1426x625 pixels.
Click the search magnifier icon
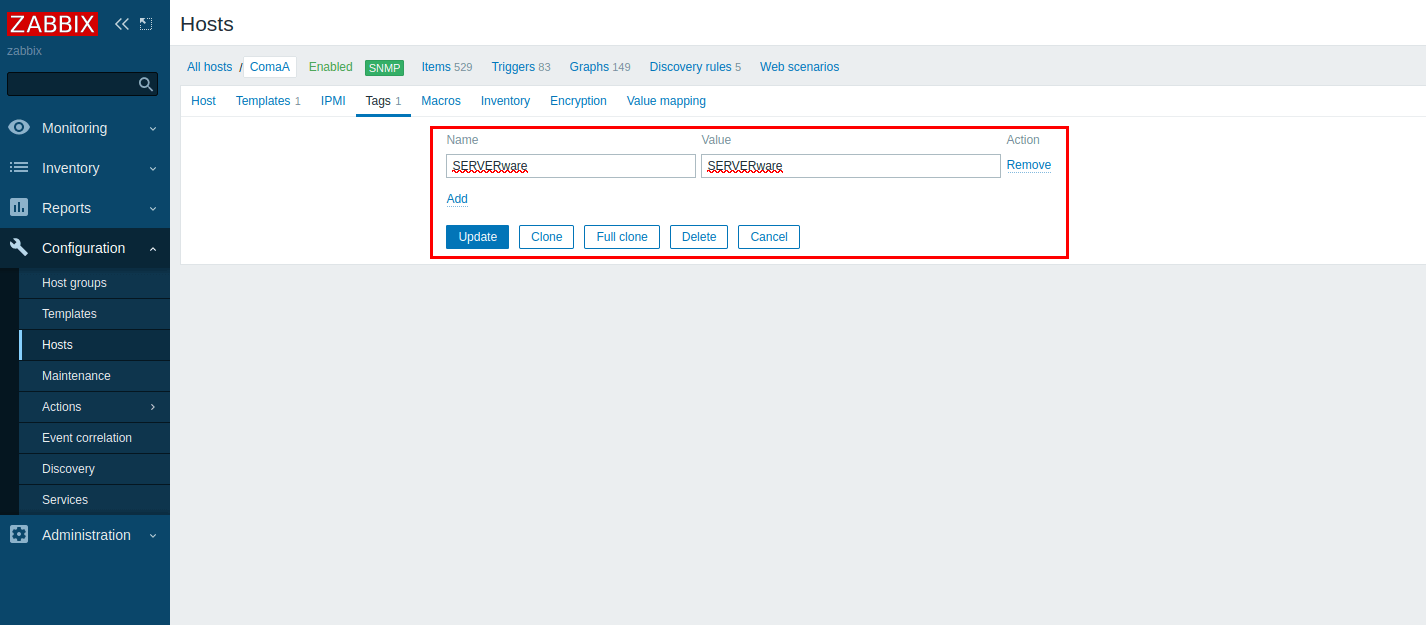146,84
